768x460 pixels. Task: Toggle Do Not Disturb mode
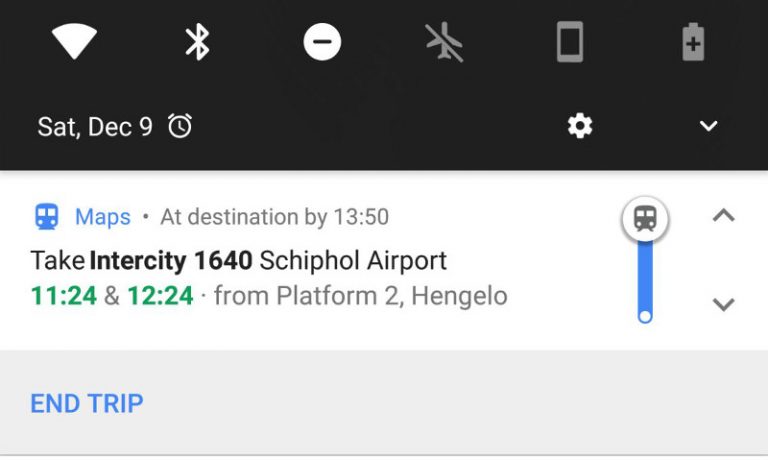coord(322,42)
